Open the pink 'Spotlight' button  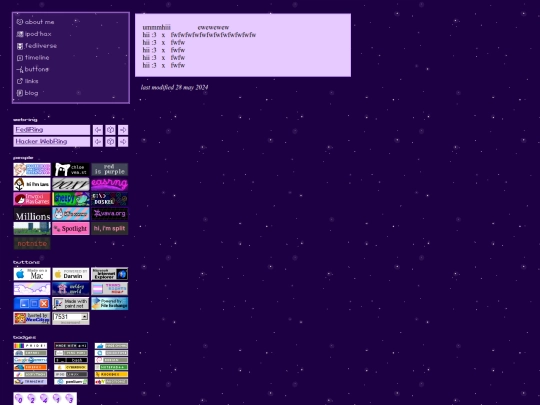[71, 228]
